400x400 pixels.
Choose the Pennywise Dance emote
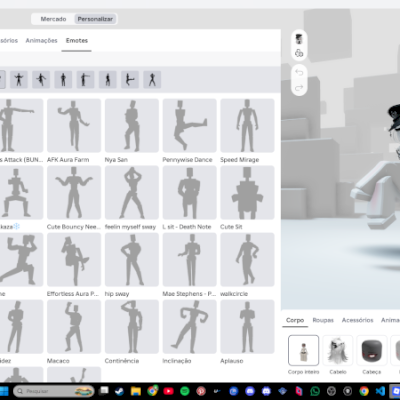189,125
